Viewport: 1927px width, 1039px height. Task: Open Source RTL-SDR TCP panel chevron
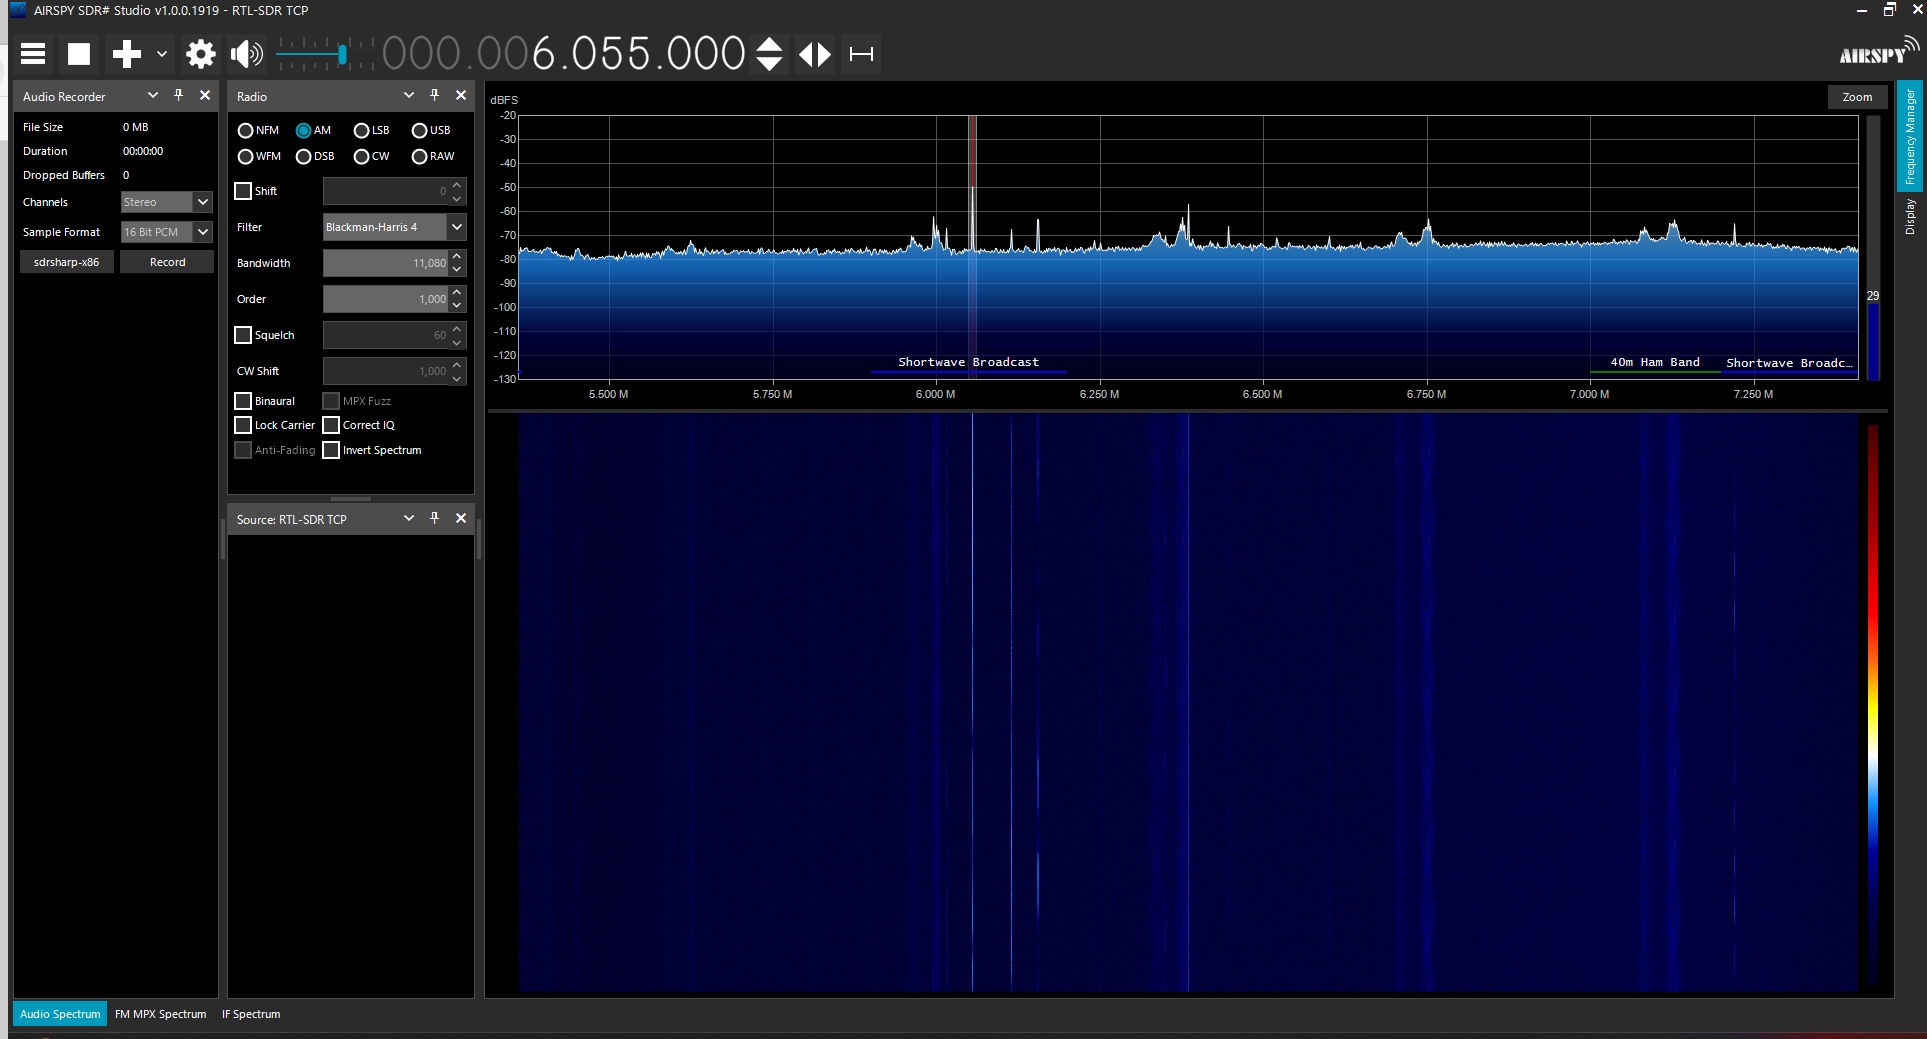(x=409, y=518)
